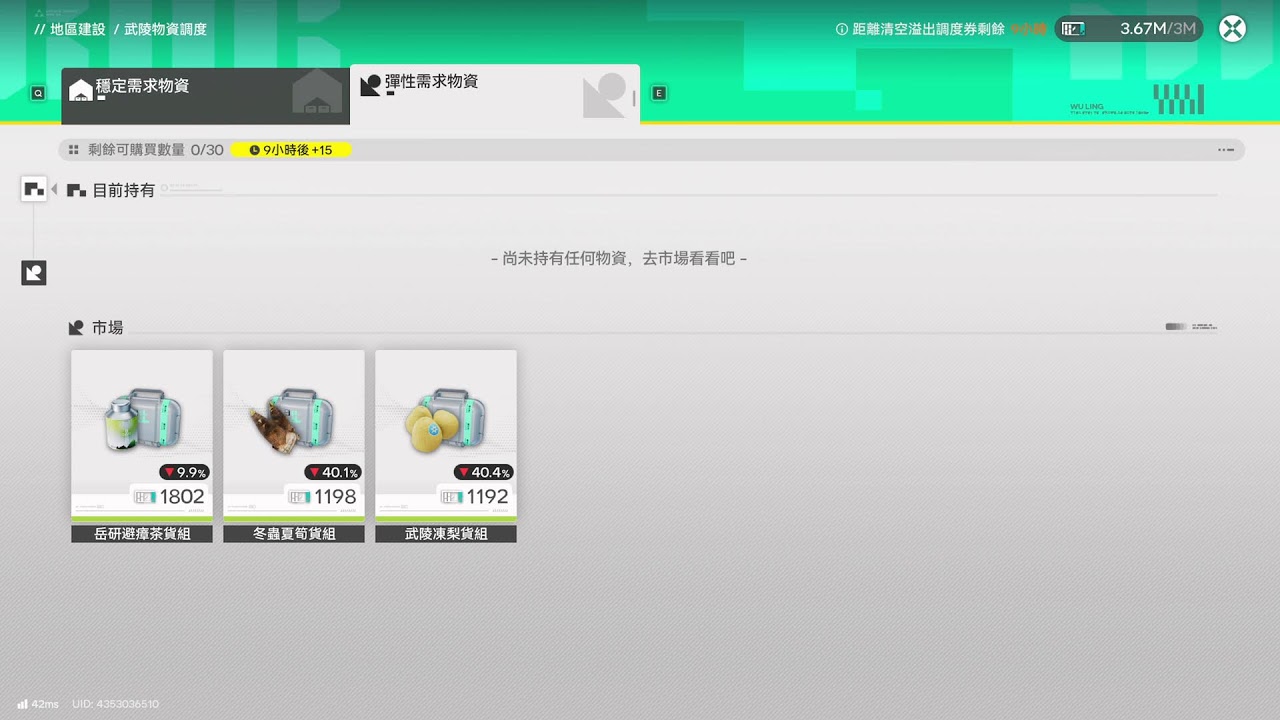Jump to 市場 section via sidebar icon
This screenshot has width=1280, height=720.
[x=34, y=272]
